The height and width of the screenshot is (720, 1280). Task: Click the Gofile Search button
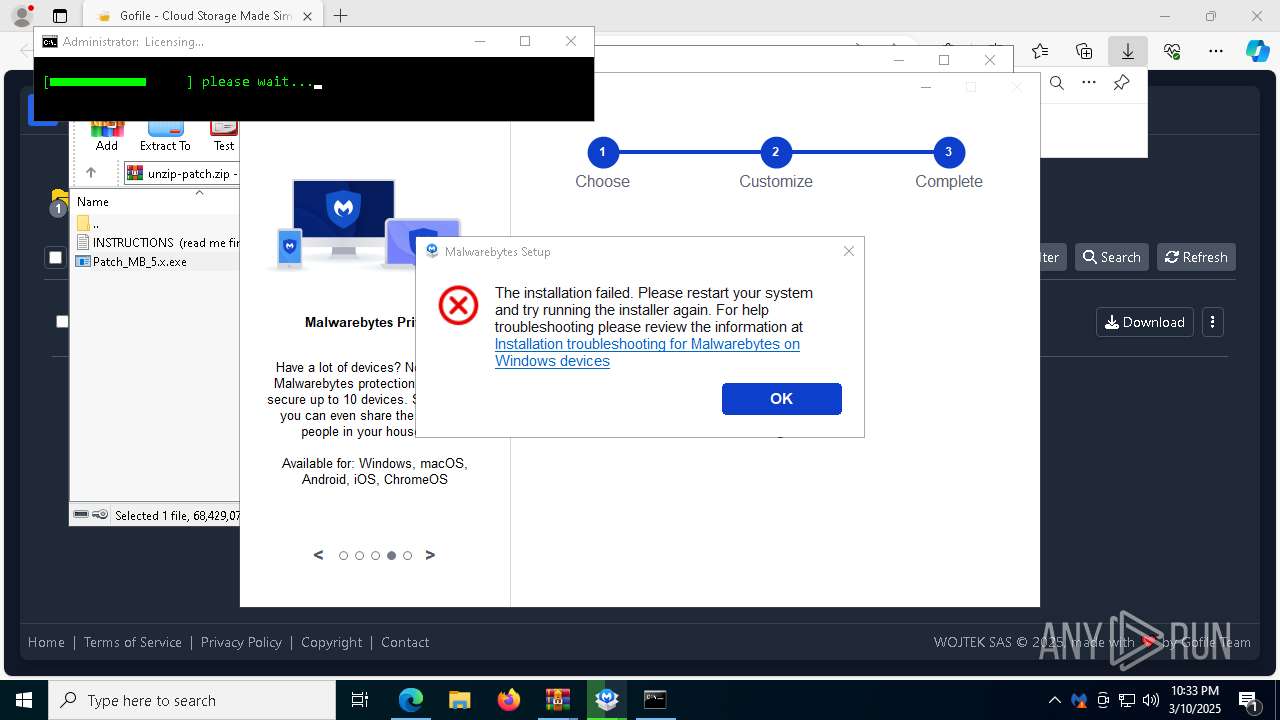(x=1111, y=257)
